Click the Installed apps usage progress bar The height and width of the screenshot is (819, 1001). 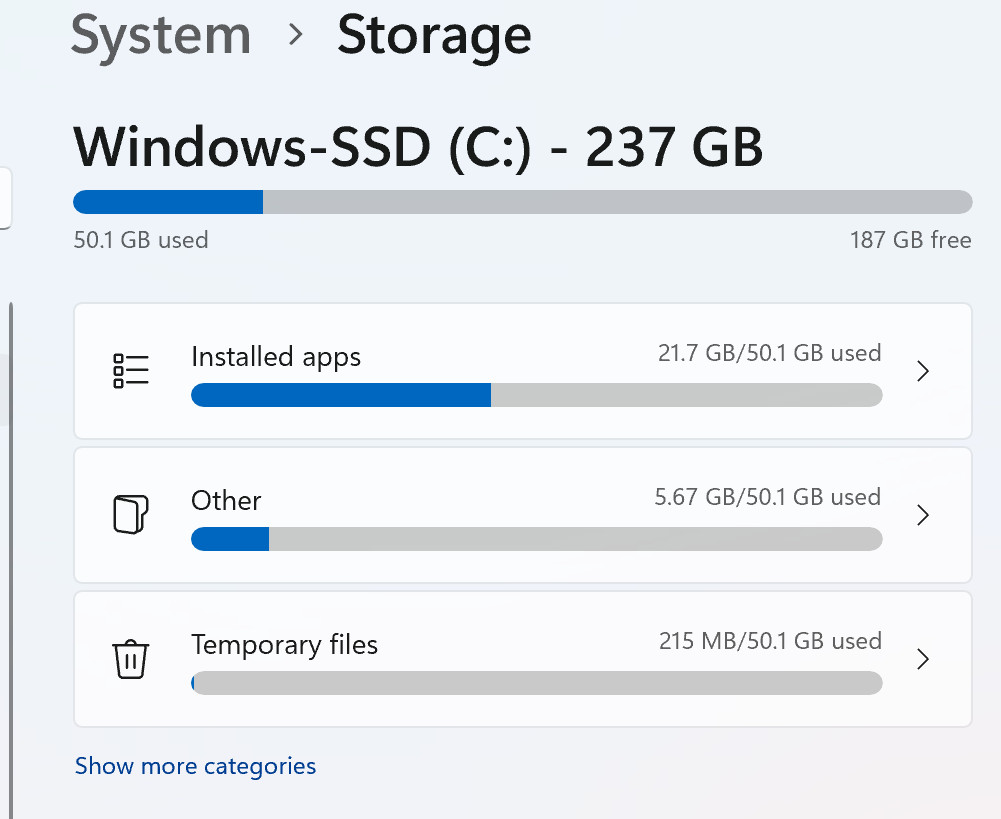[537, 395]
